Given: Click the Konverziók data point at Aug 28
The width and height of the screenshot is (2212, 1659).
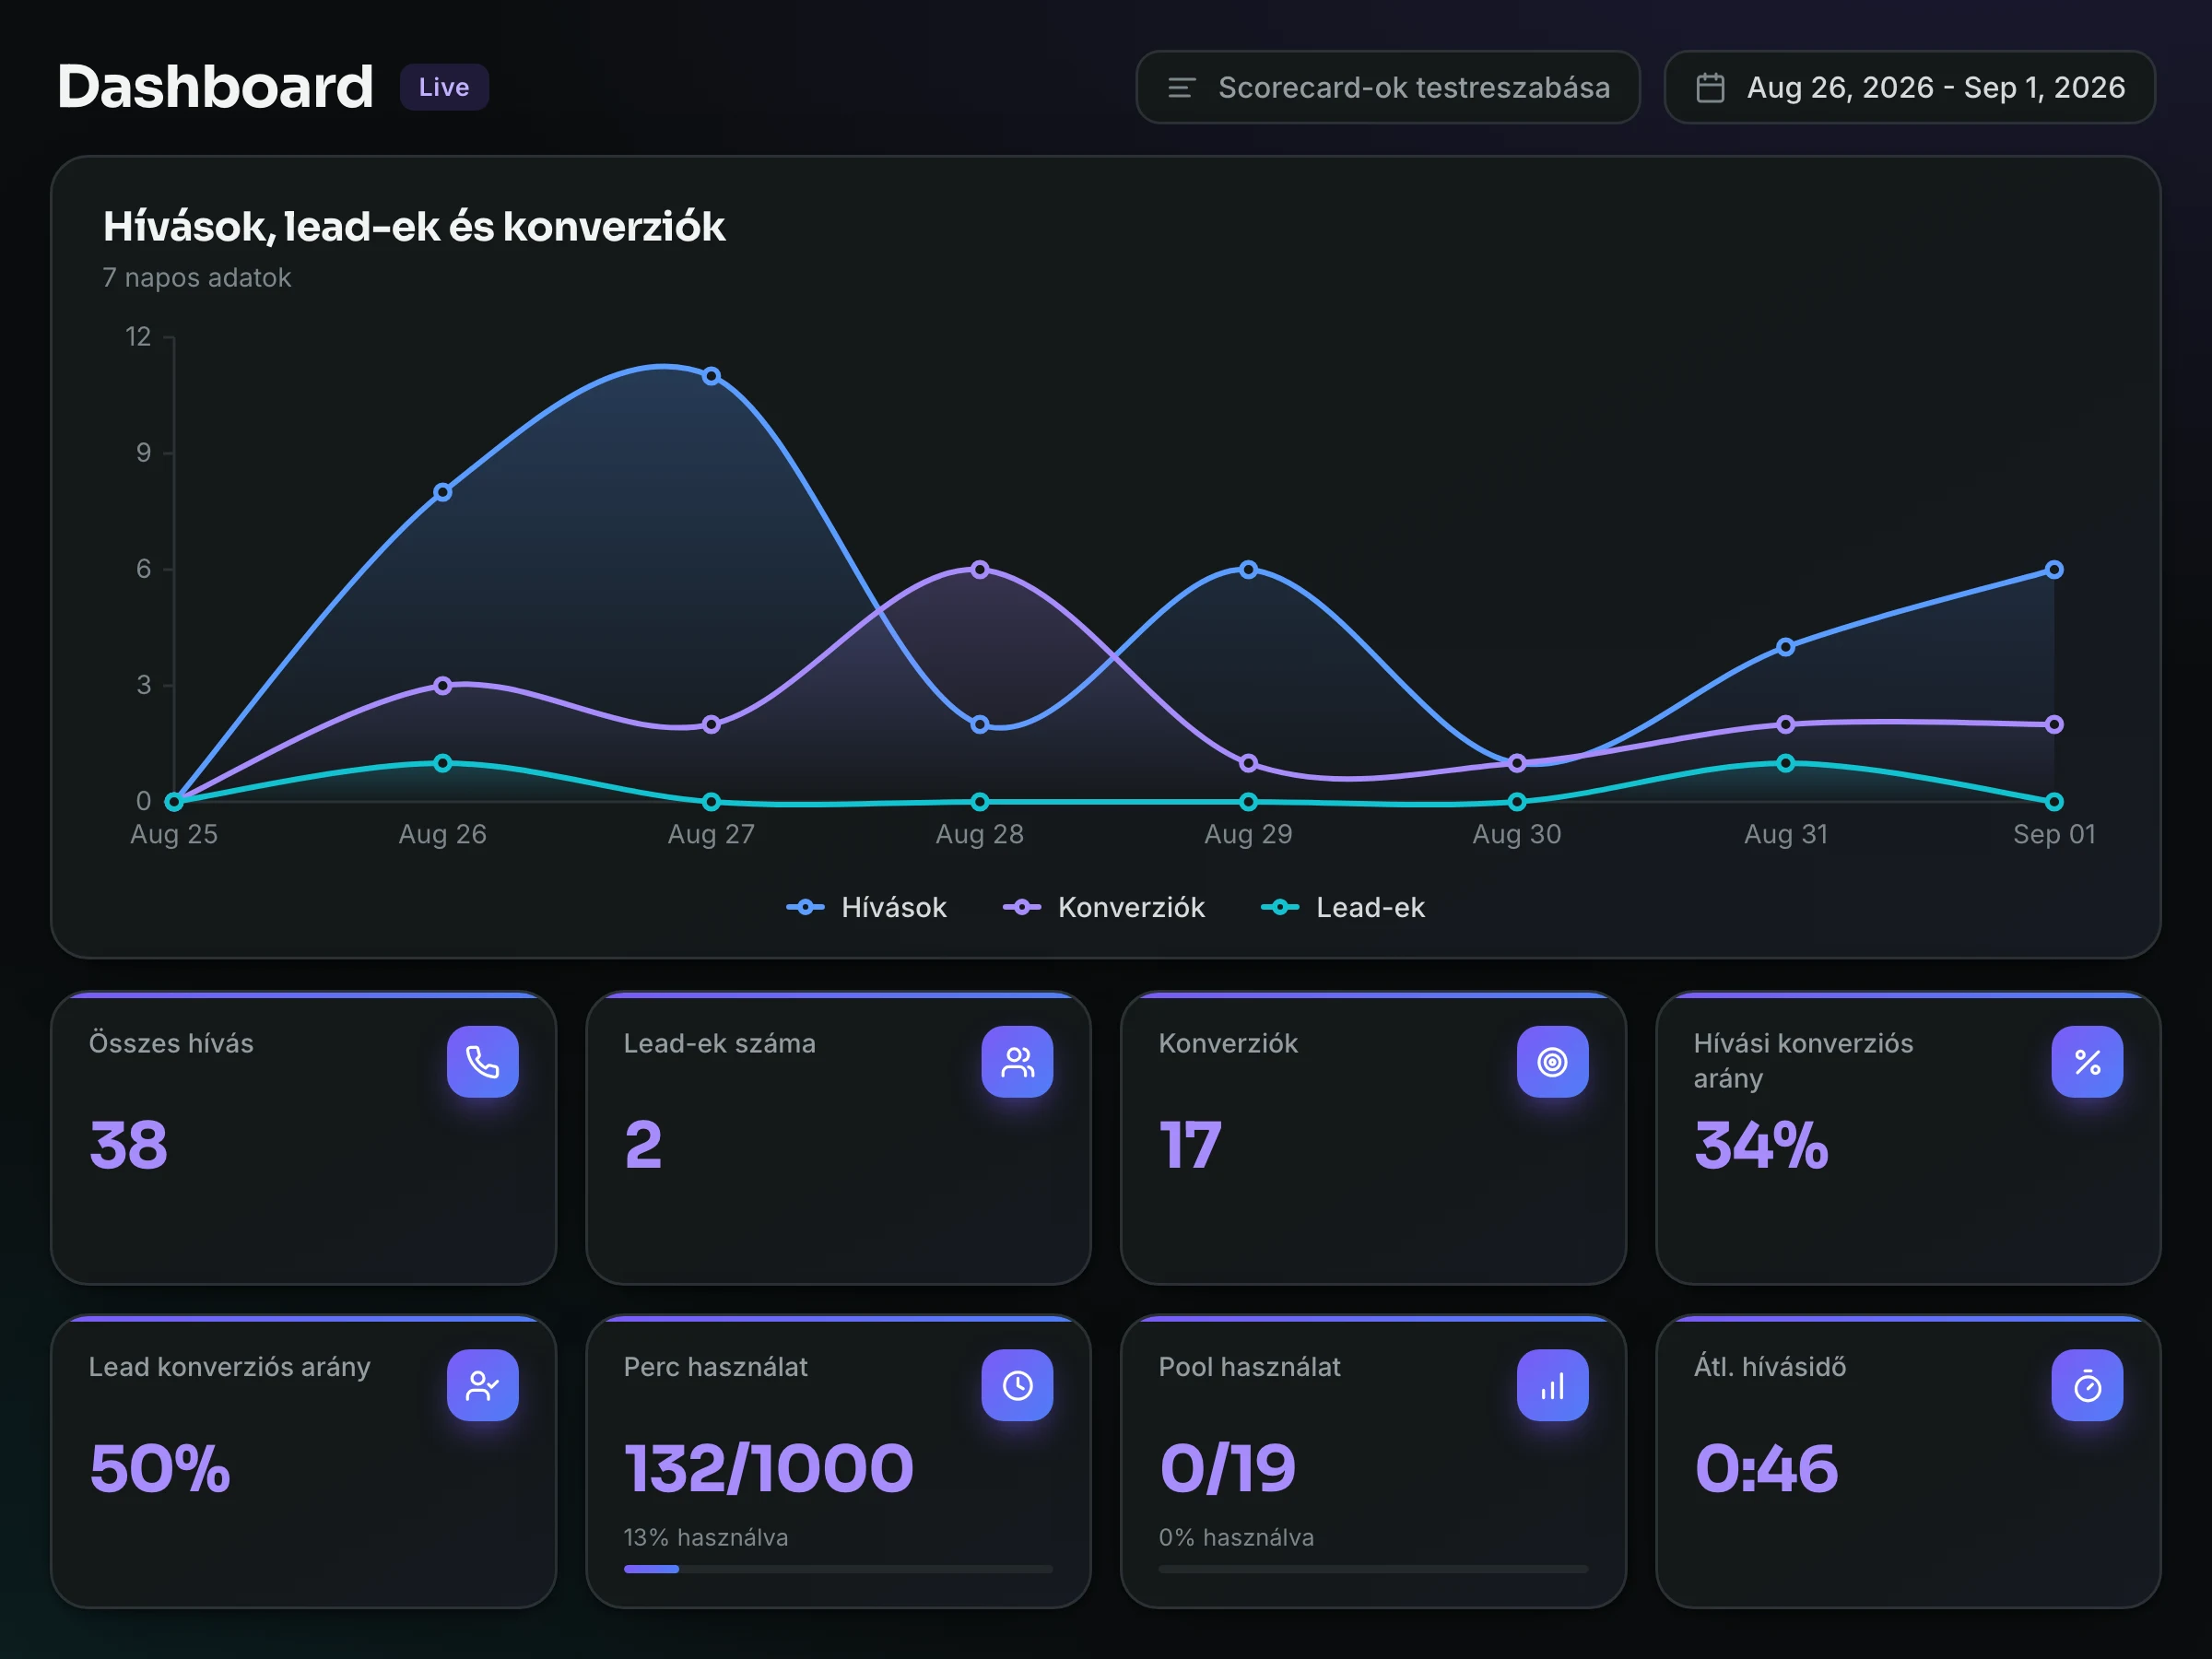Looking at the screenshot, I should (980, 569).
